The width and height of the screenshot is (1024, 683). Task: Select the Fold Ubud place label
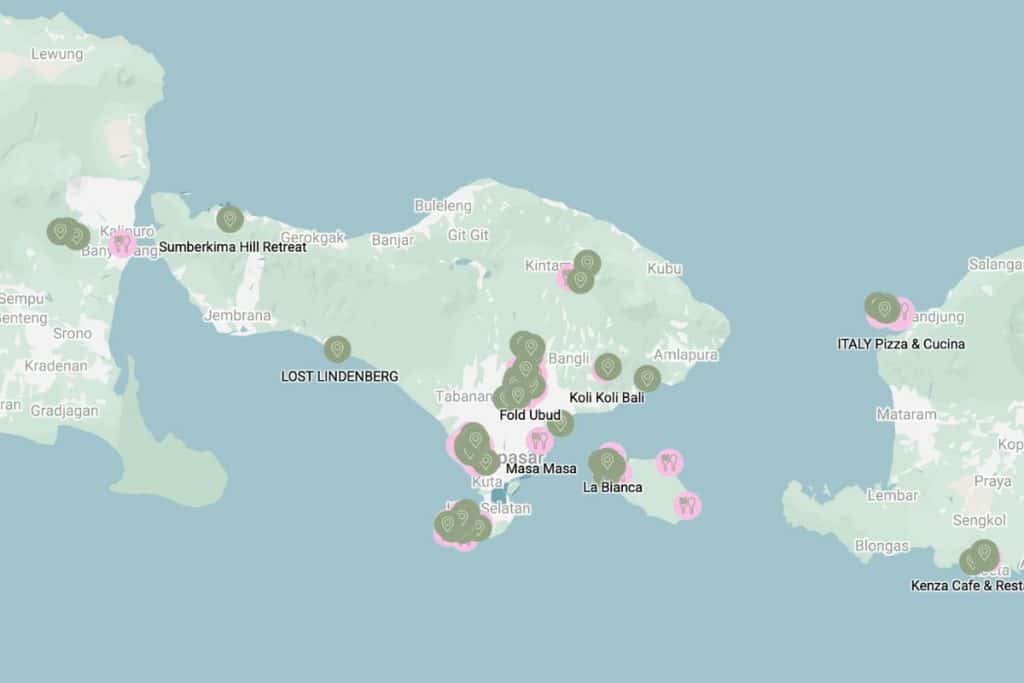530,415
